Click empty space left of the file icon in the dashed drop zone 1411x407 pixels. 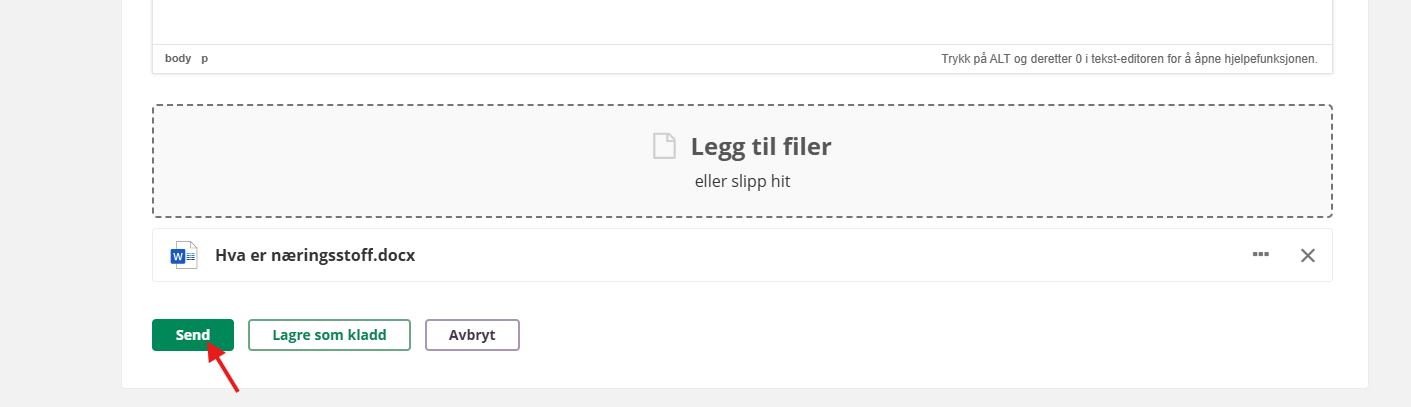400,160
